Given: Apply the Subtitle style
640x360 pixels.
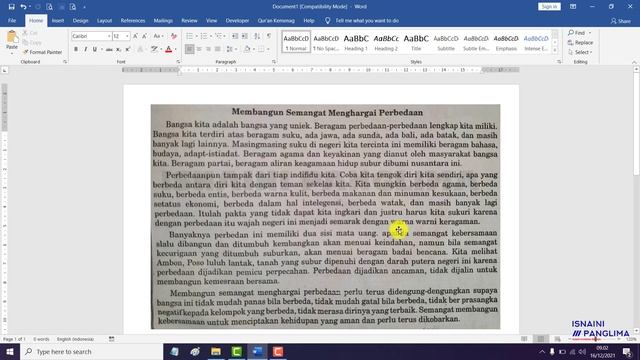Looking at the screenshot, I should (x=446, y=42).
